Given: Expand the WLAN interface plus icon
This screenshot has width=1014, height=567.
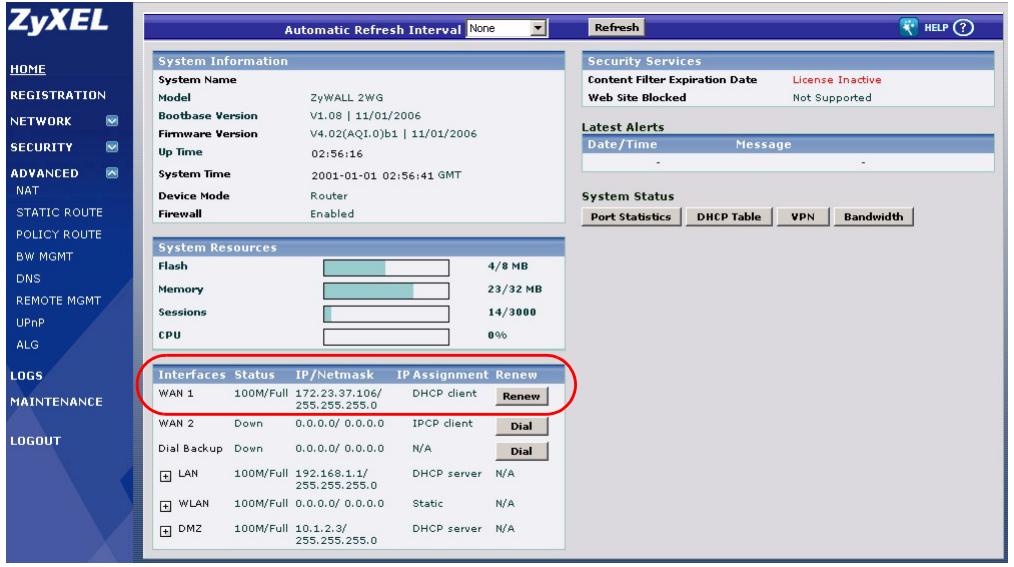Looking at the screenshot, I should [166, 506].
